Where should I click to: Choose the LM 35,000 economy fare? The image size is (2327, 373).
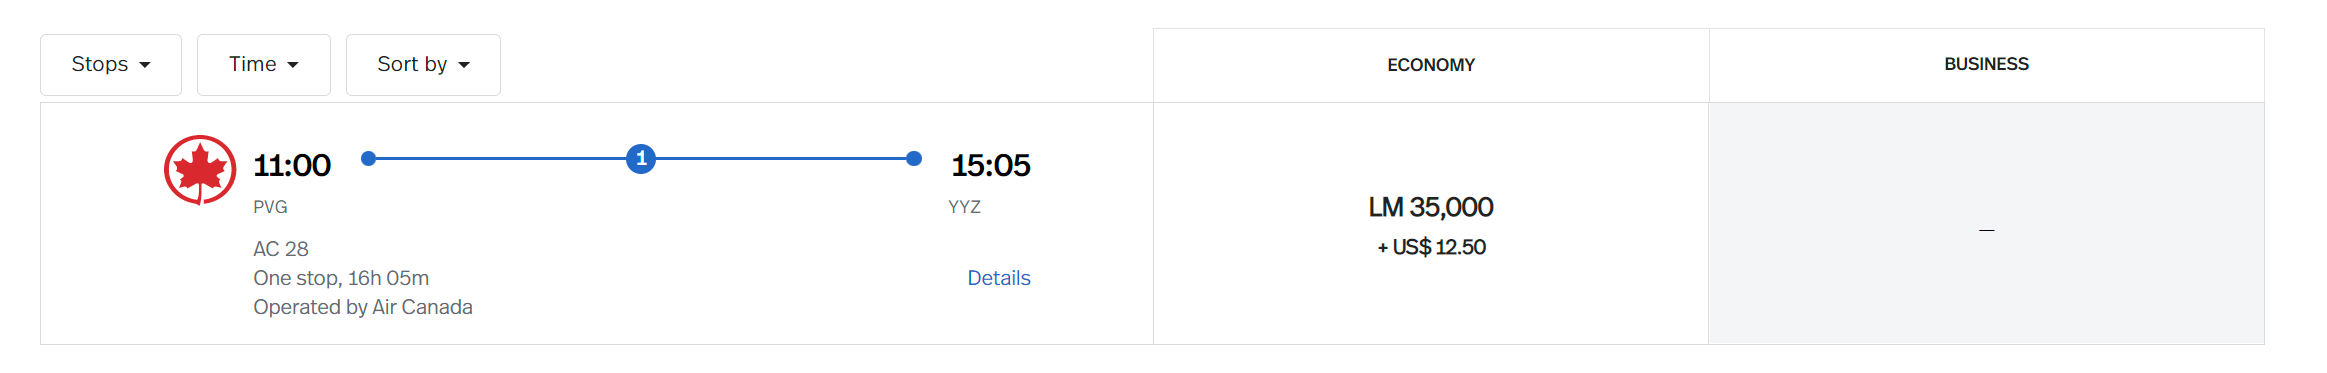click(x=1431, y=224)
